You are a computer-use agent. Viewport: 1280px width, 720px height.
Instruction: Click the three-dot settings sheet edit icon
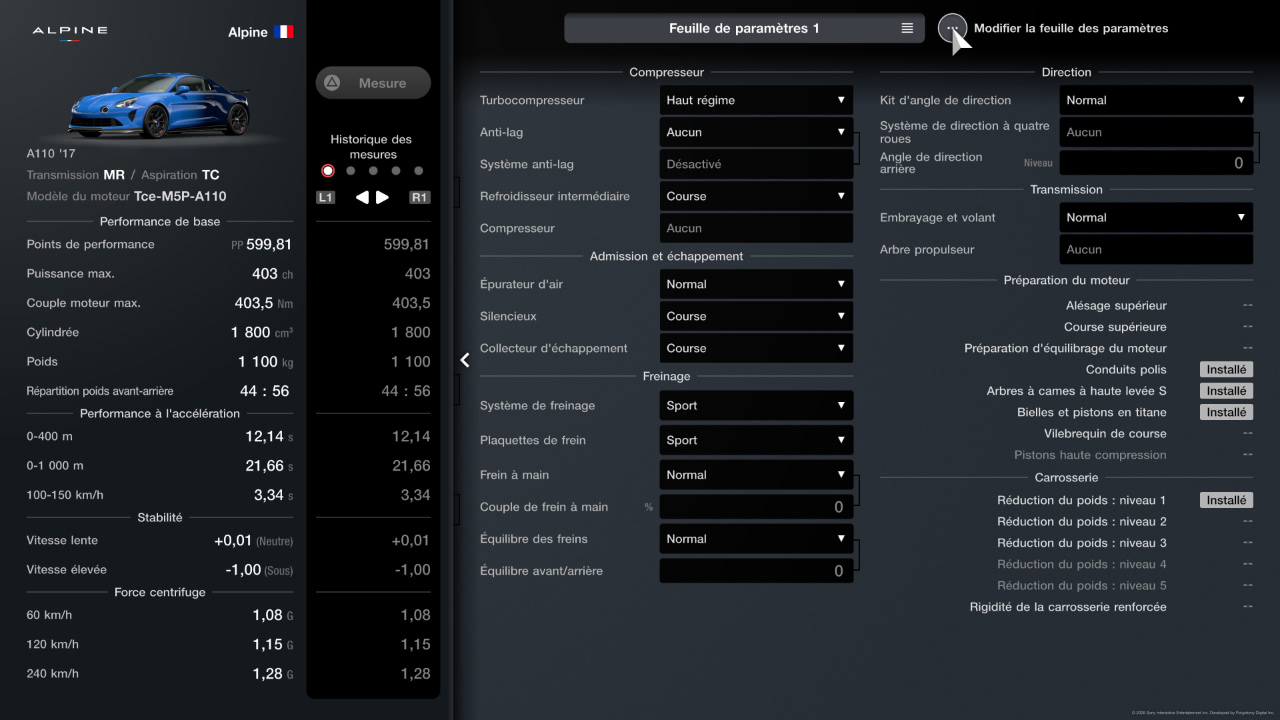(952, 28)
